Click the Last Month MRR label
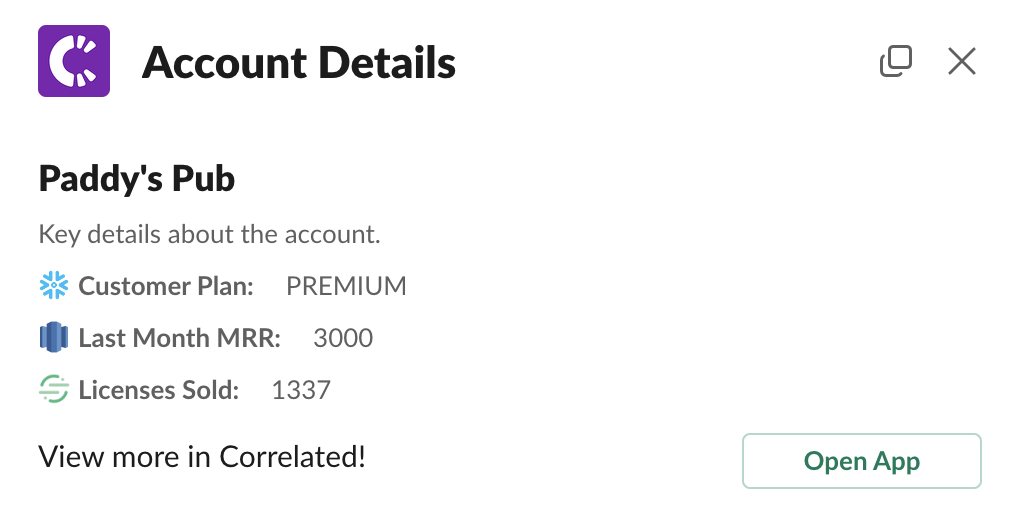This screenshot has width=1018, height=528. click(x=180, y=338)
